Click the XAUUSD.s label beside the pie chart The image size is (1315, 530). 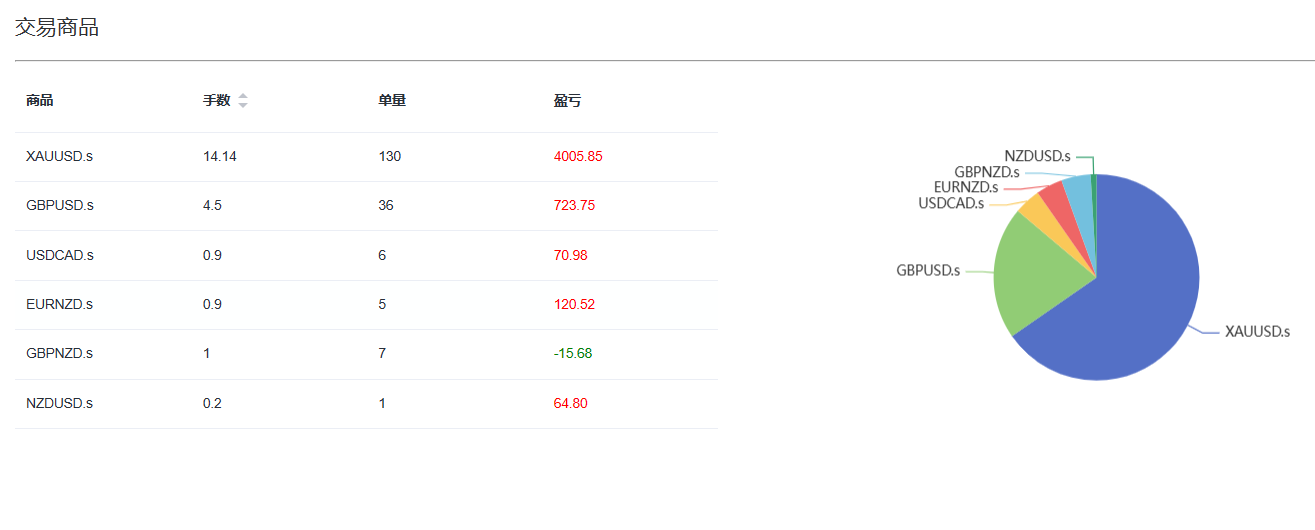1257,332
